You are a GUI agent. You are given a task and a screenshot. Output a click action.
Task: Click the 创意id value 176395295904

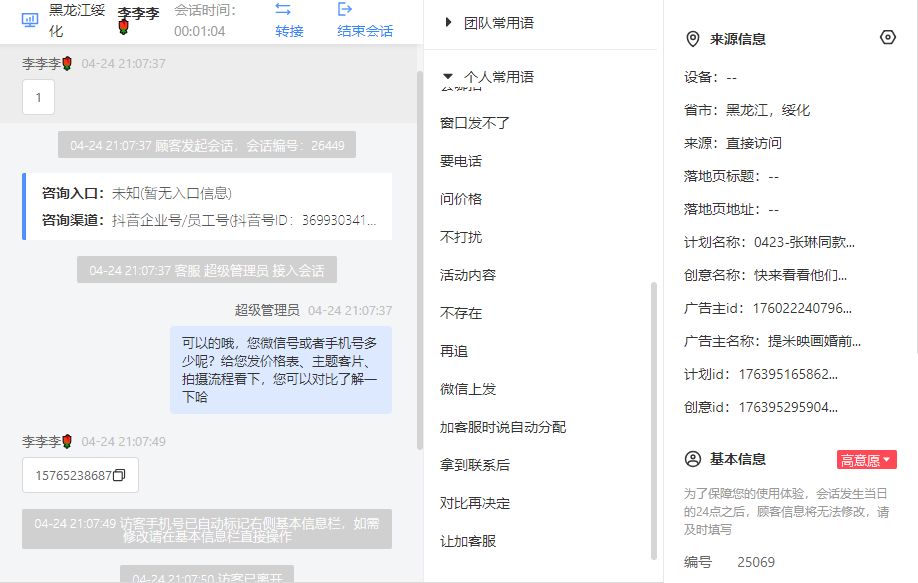[x=788, y=407]
